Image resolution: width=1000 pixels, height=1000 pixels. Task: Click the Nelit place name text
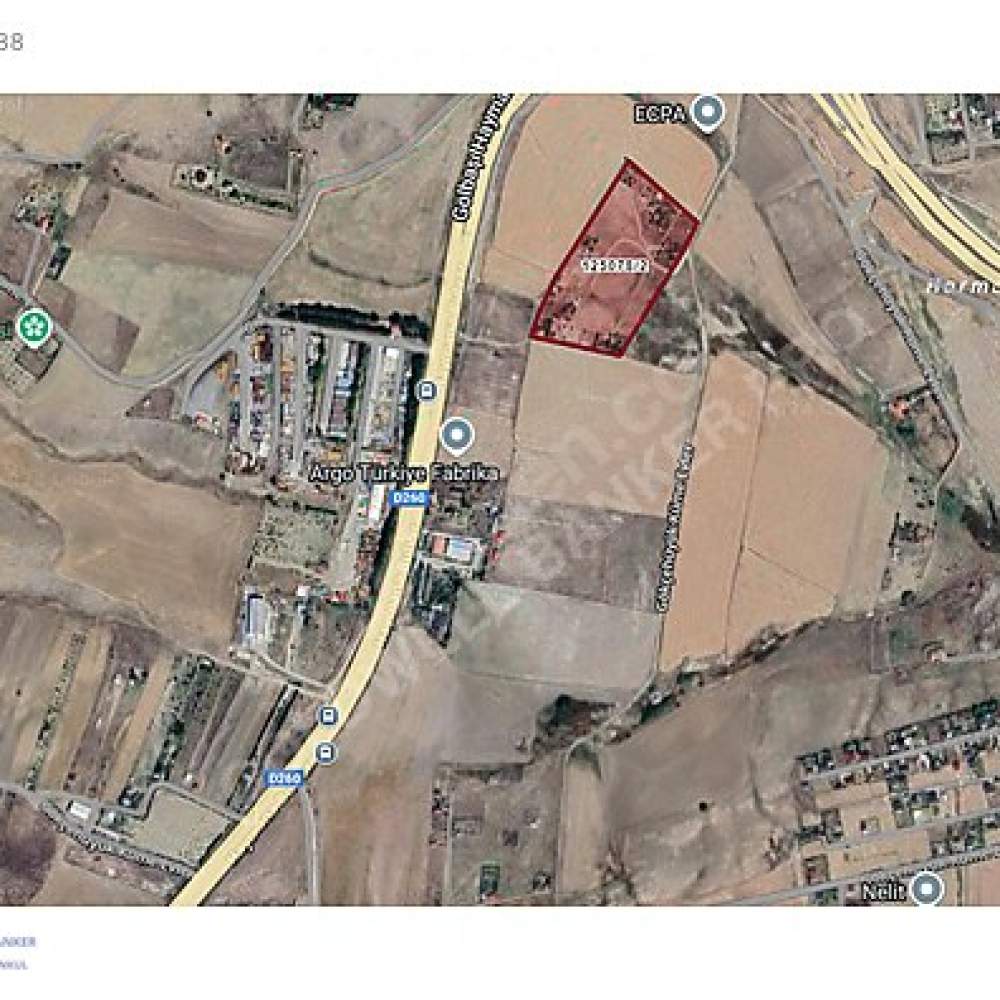[883, 892]
